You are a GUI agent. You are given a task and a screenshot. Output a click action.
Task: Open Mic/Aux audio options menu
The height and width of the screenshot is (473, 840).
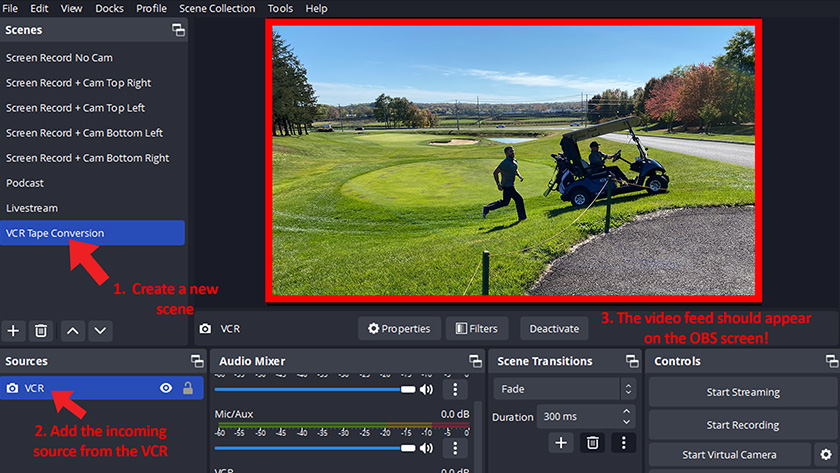(x=455, y=448)
